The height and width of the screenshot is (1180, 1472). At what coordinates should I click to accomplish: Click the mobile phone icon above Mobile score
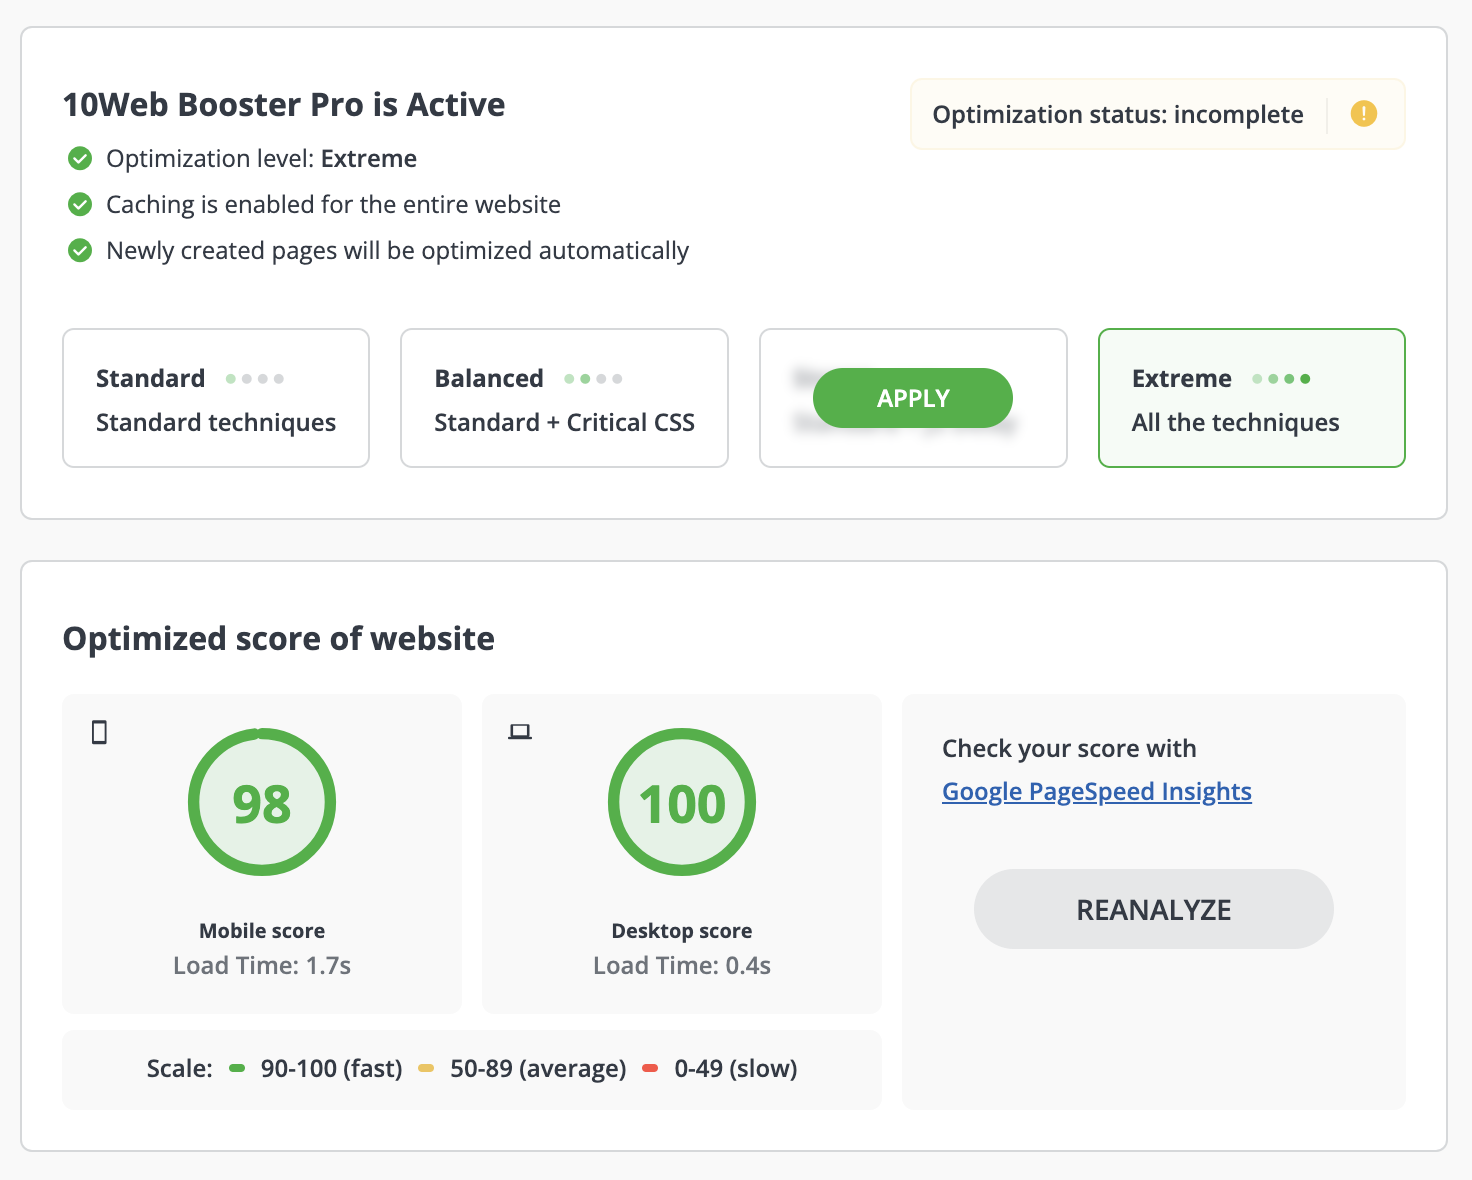tap(98, 732)
